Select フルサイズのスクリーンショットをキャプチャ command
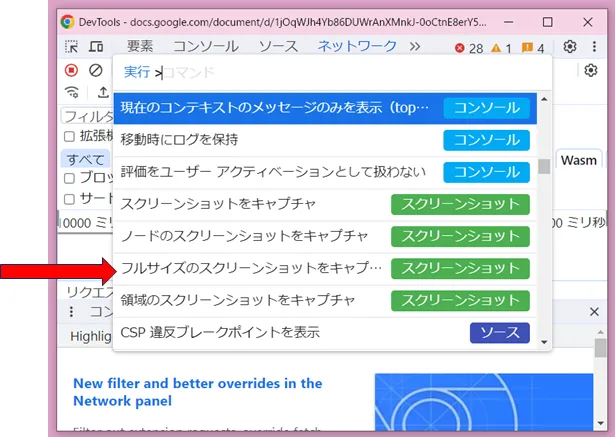The width and height of the screenshot is (615, 437). click(251, 268)
